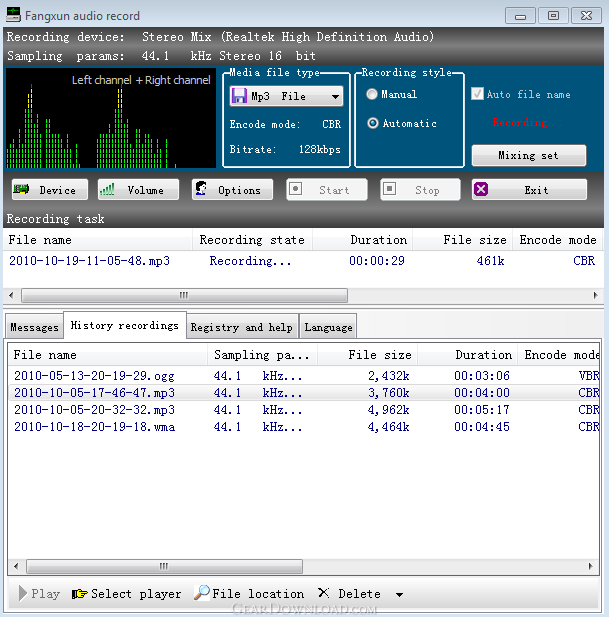Select the Manual recording style

pyautogui.click(x=373, y=95)
